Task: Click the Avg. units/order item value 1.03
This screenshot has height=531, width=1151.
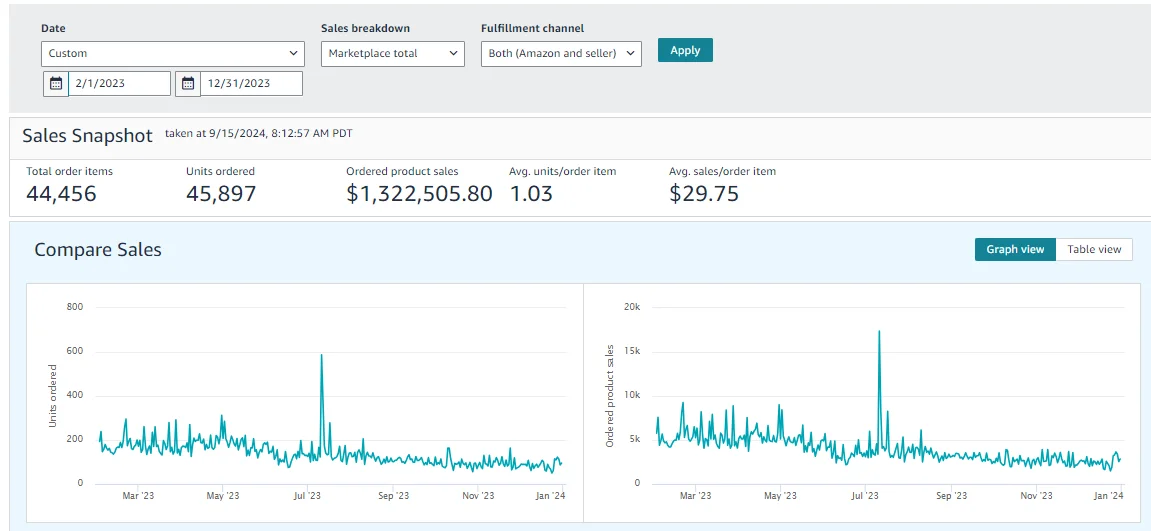Action: [x=531, y=194]
